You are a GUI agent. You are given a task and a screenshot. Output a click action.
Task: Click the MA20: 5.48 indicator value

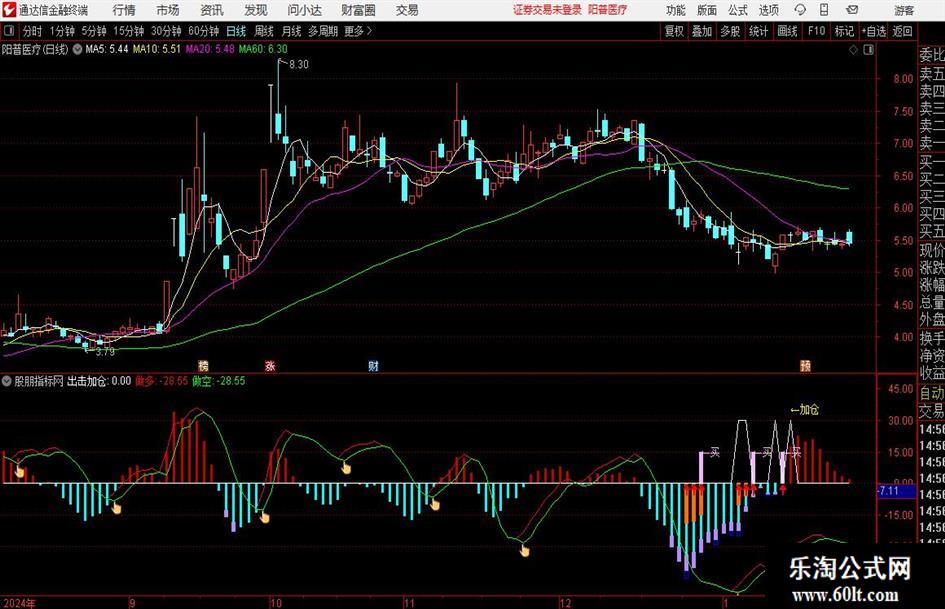(x=210, y=49)
